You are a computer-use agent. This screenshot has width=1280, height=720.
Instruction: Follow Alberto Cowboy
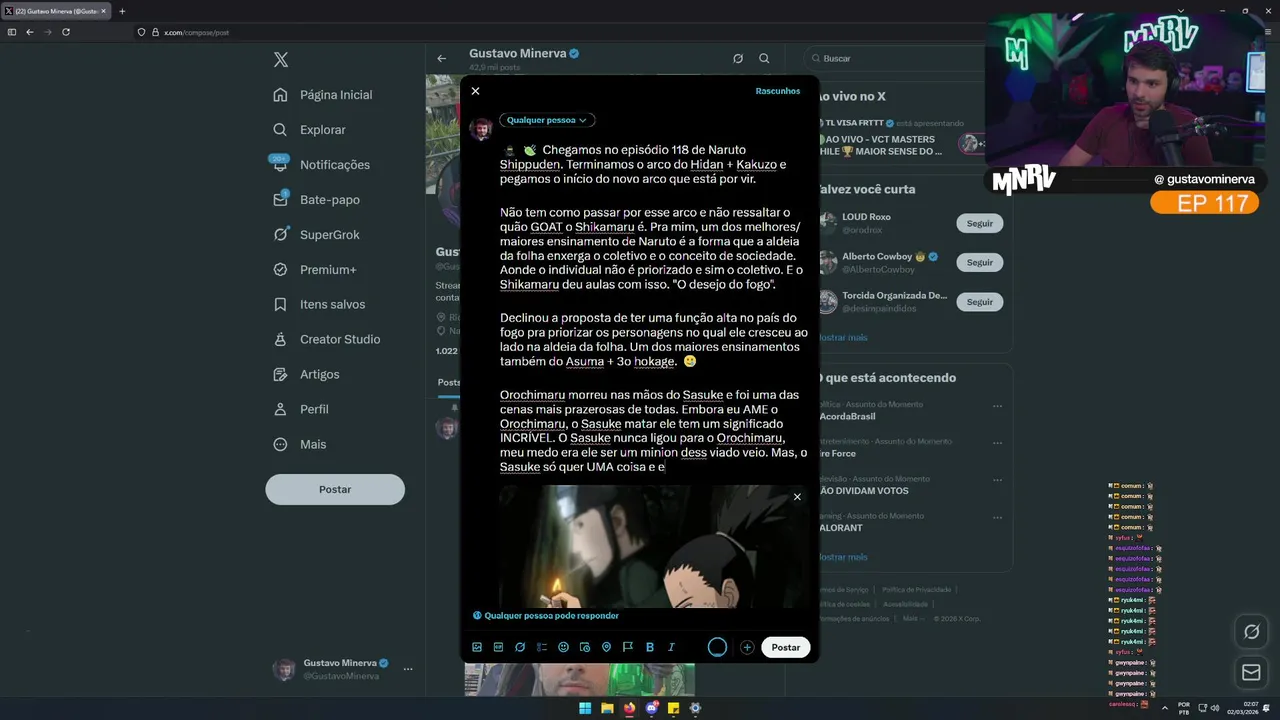coord(980,263)
